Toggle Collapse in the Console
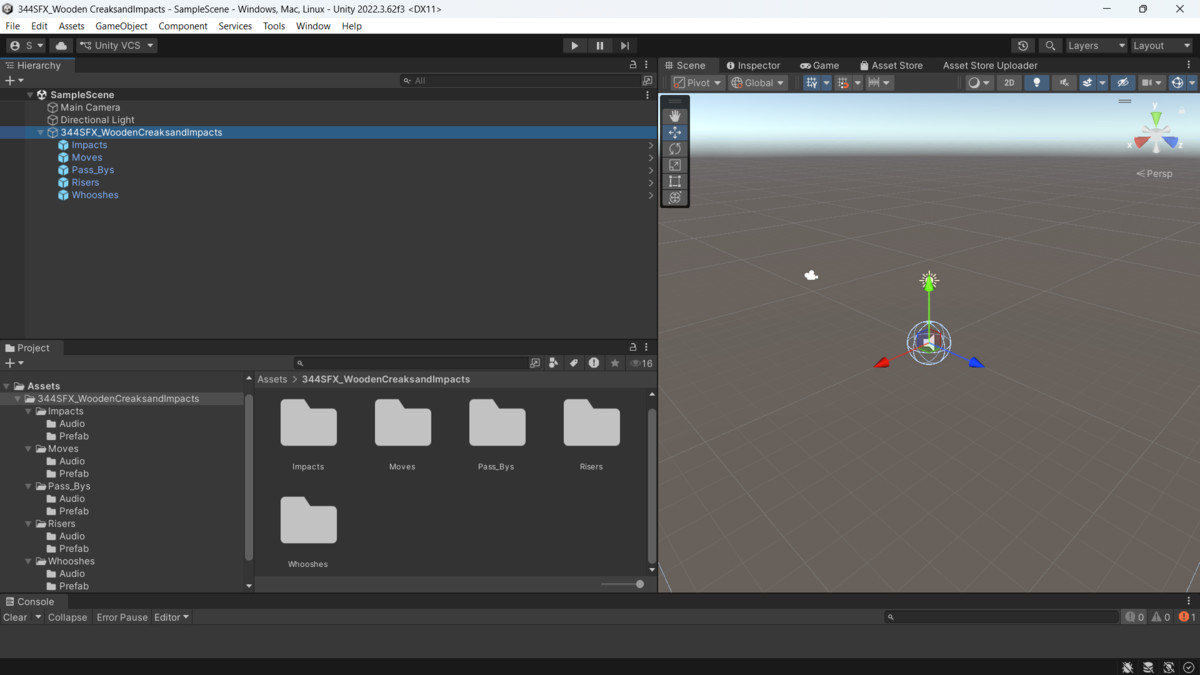 point(67,617)
